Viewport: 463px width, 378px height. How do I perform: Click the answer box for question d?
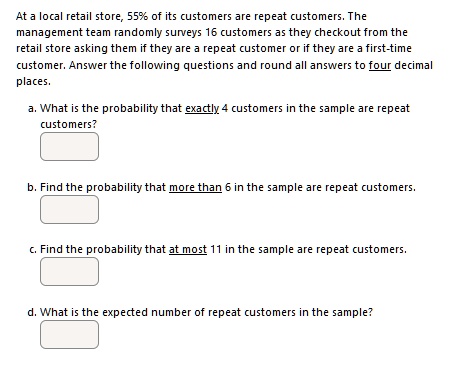coord(69,335)
